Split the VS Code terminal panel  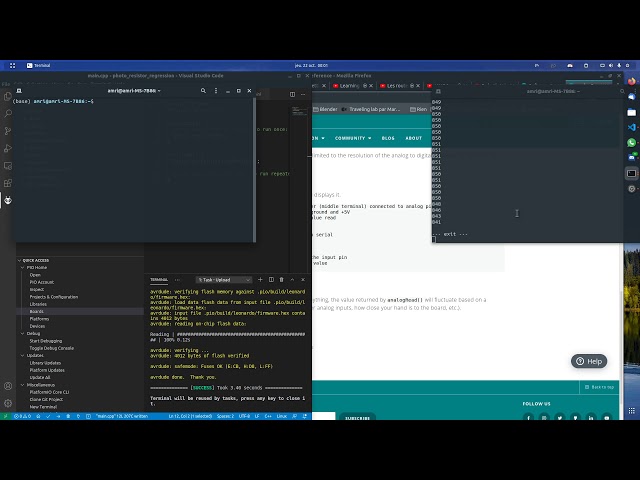click(271, 280)
